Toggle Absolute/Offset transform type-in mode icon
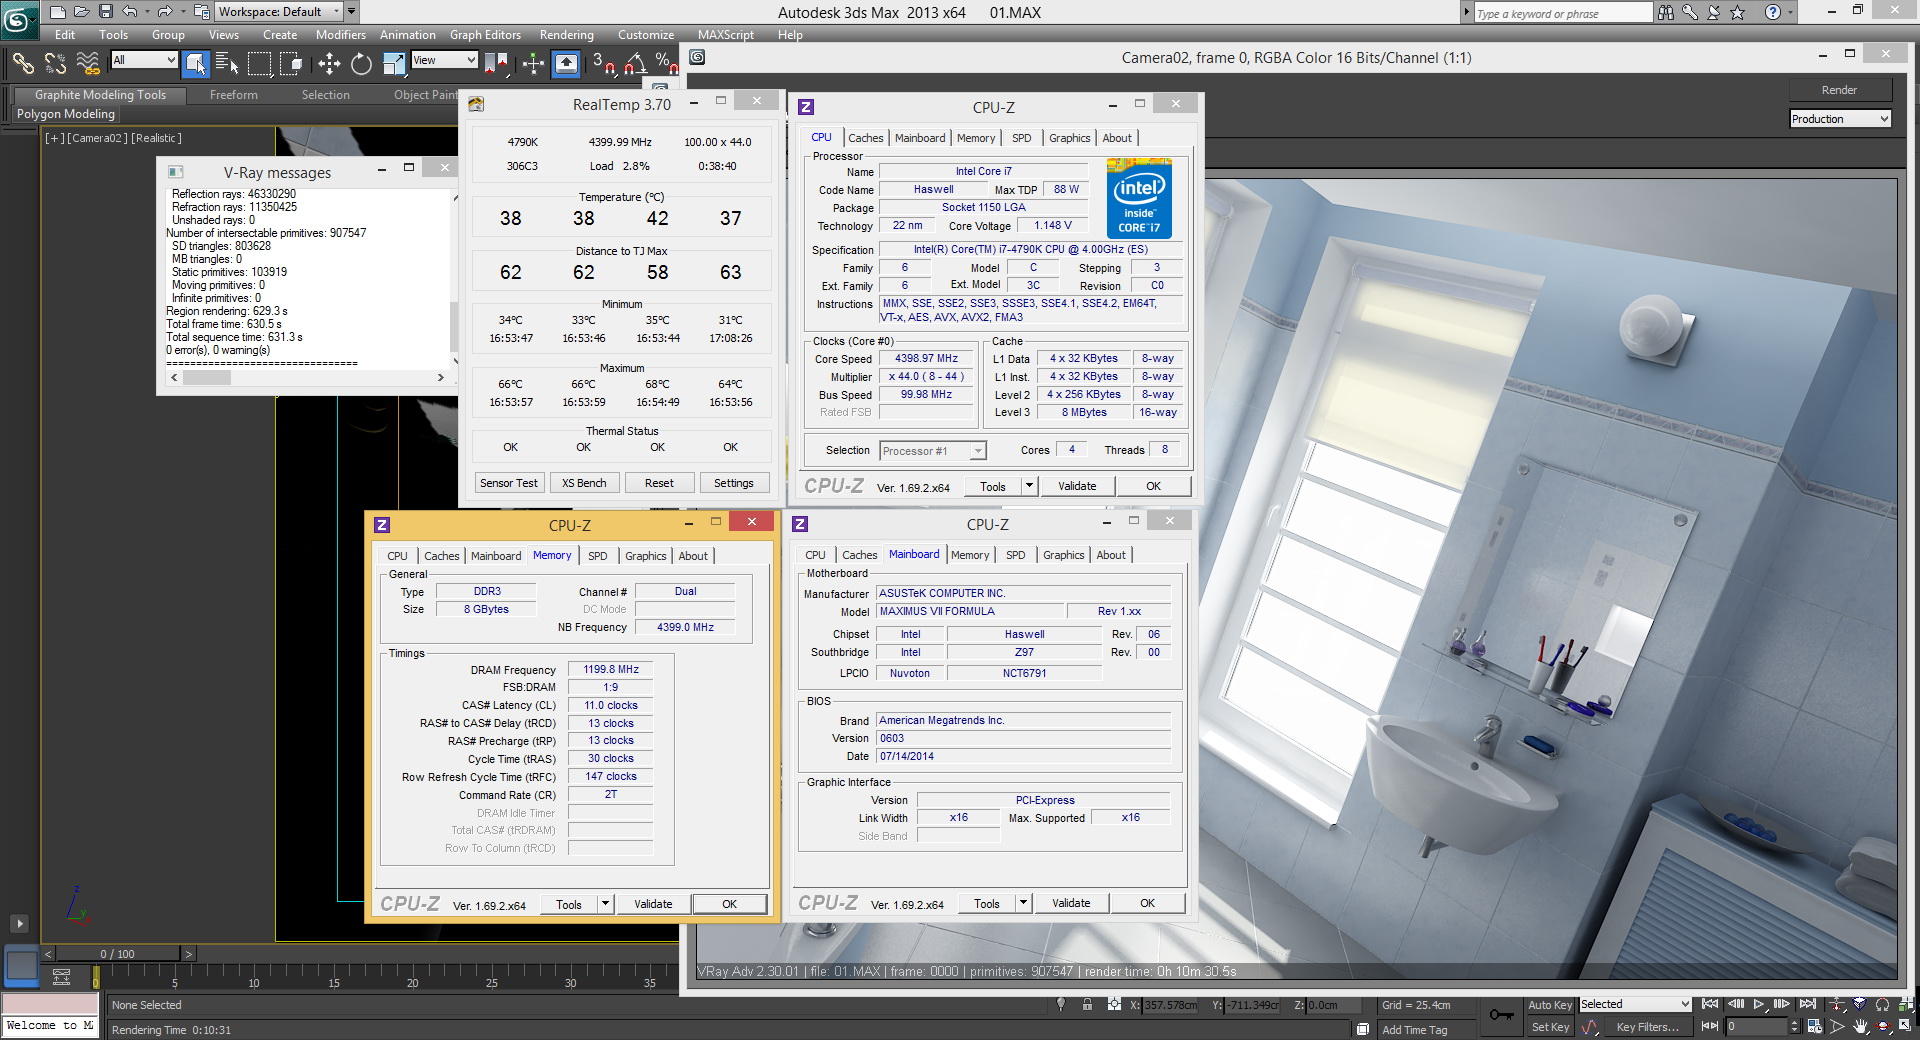Screen dimensions: 1920x1040 [1114, 1005]
